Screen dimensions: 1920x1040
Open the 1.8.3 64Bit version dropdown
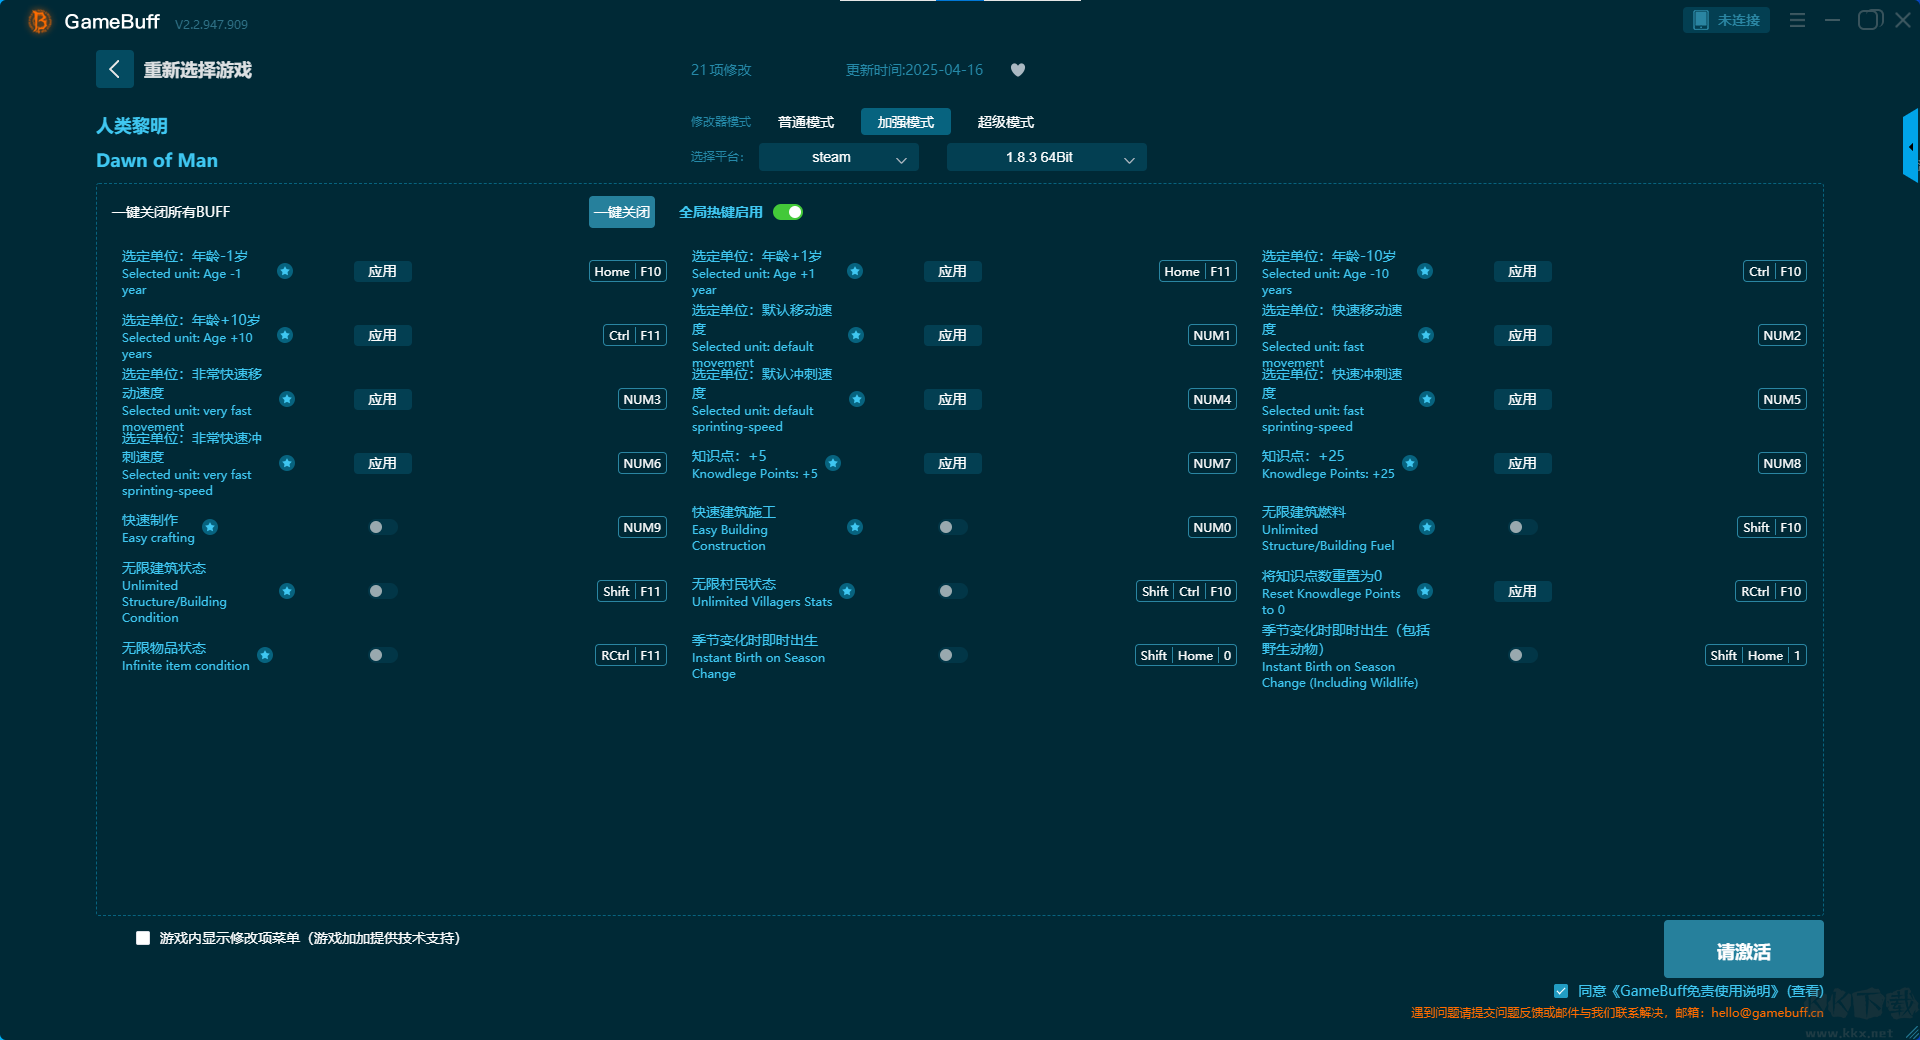pyautogui.click(x=1046, y=157)
